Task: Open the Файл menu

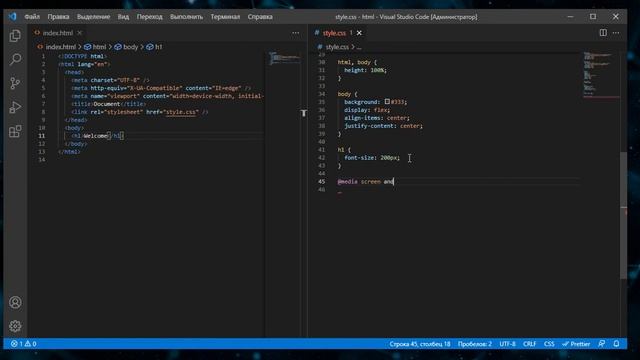Action: pyautogui.click(x=32, y=17)
